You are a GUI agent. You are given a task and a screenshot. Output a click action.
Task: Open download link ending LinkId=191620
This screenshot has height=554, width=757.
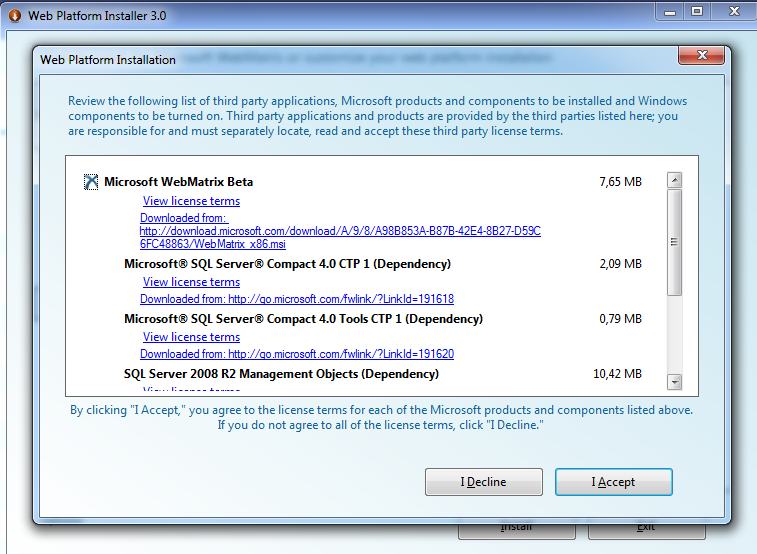[x=297, y=354]
